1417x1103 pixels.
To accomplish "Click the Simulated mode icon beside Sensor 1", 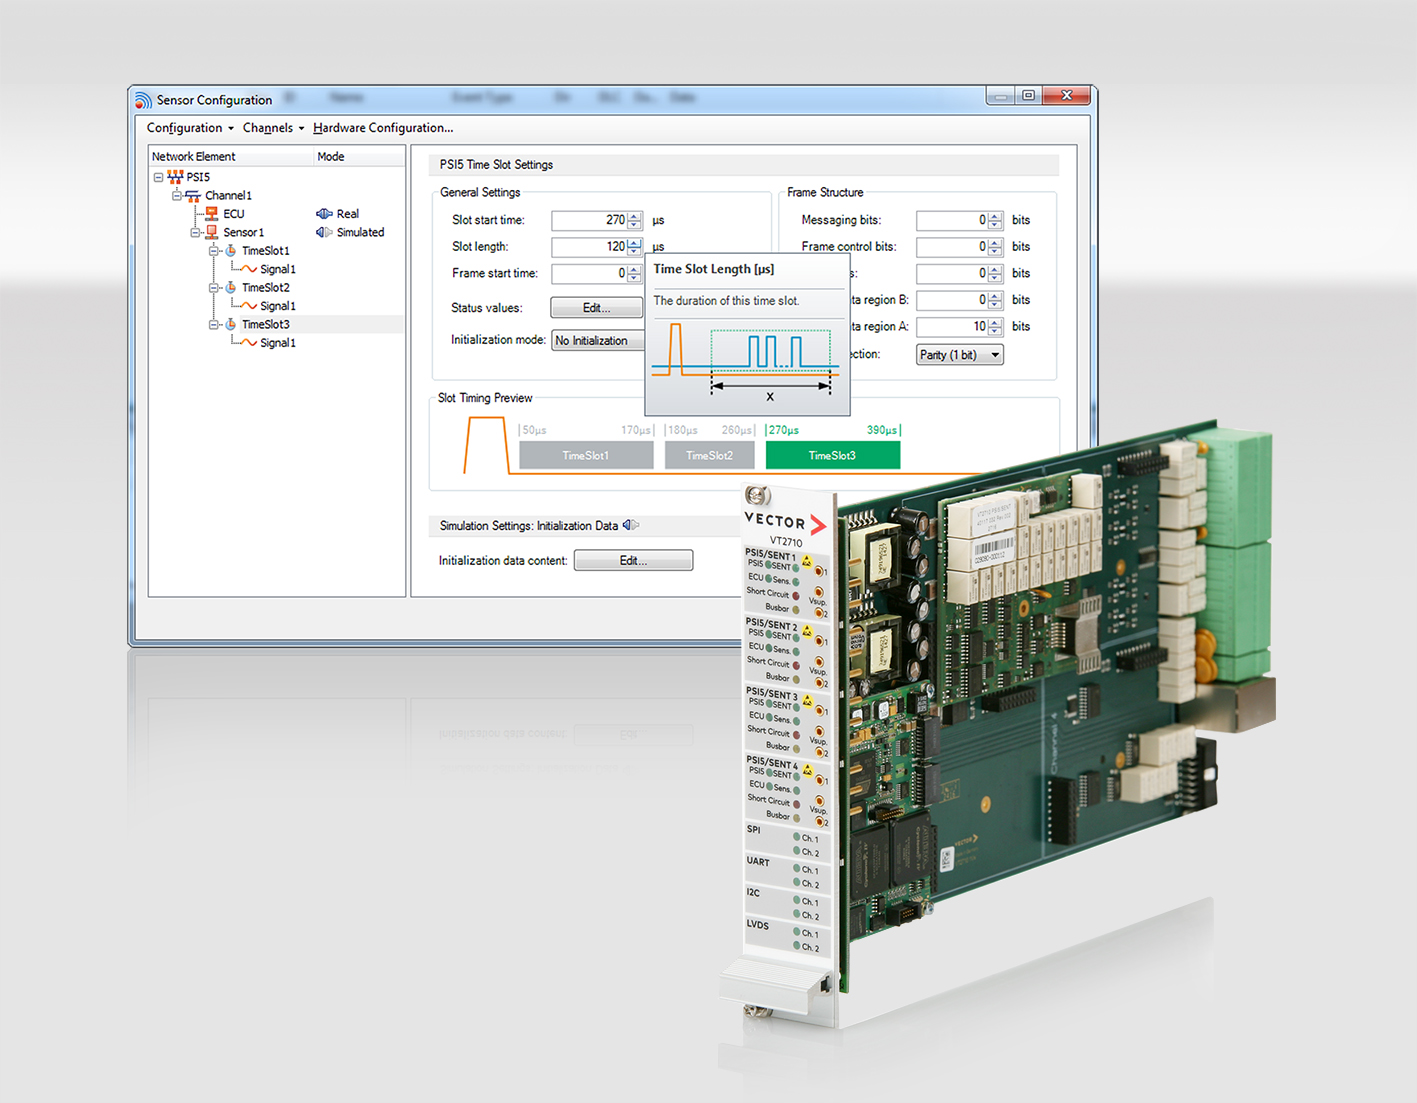I will click(x=325, y=231).
